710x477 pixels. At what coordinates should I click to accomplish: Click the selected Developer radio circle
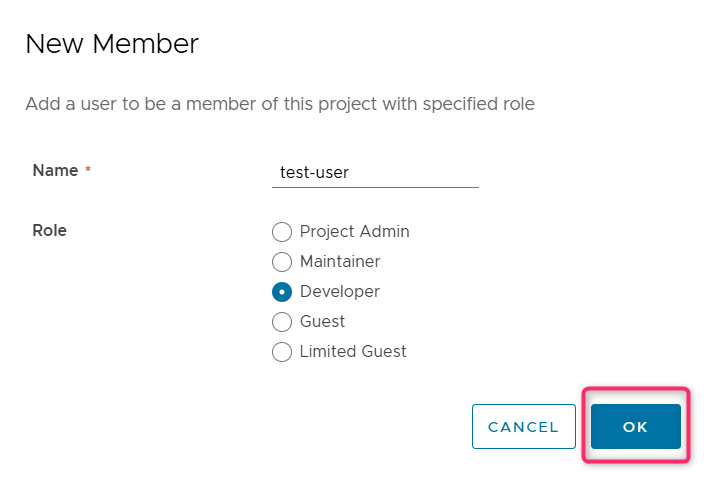tap(282, 292)
